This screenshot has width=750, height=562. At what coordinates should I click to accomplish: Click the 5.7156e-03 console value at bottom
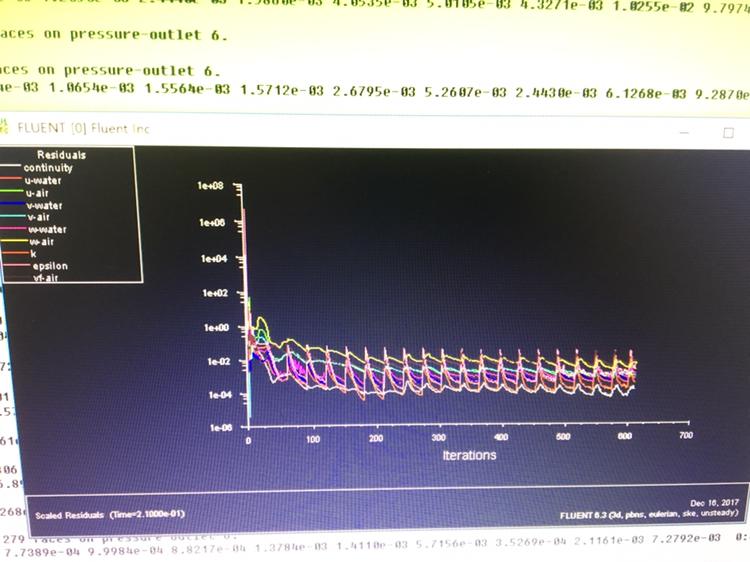click(451, 542)
